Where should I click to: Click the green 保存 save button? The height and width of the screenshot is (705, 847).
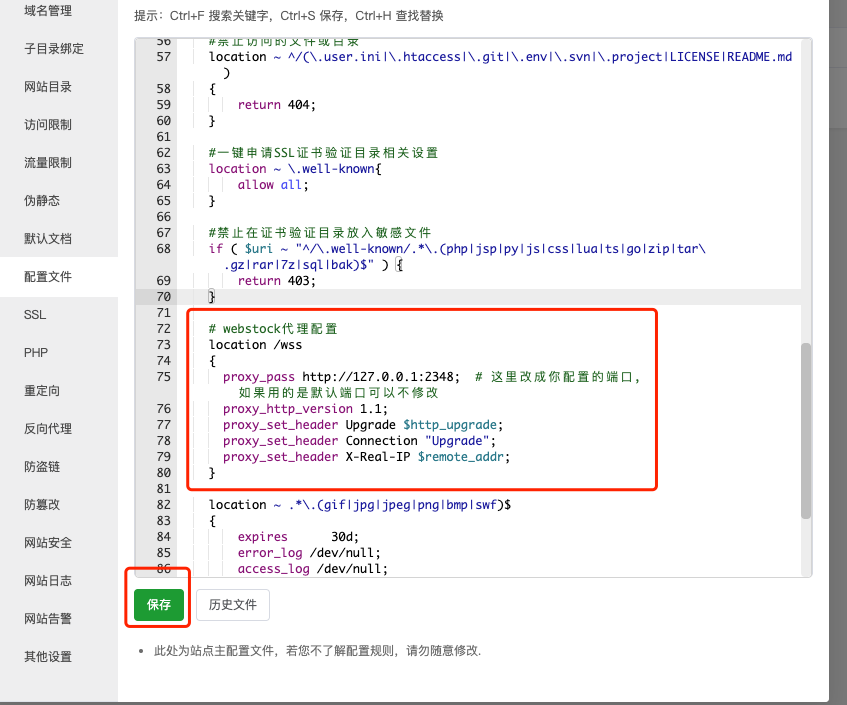[x=157, y=605]
